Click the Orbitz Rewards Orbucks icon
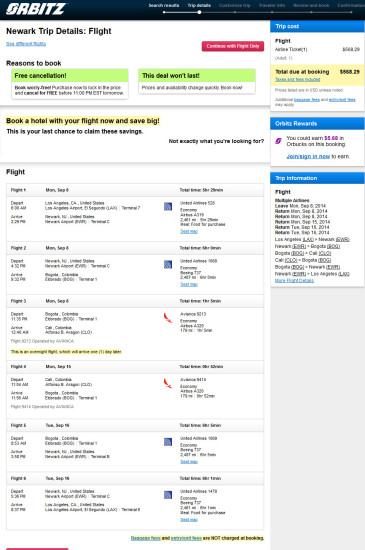This screenshot has width=365, height=550. 278,141
